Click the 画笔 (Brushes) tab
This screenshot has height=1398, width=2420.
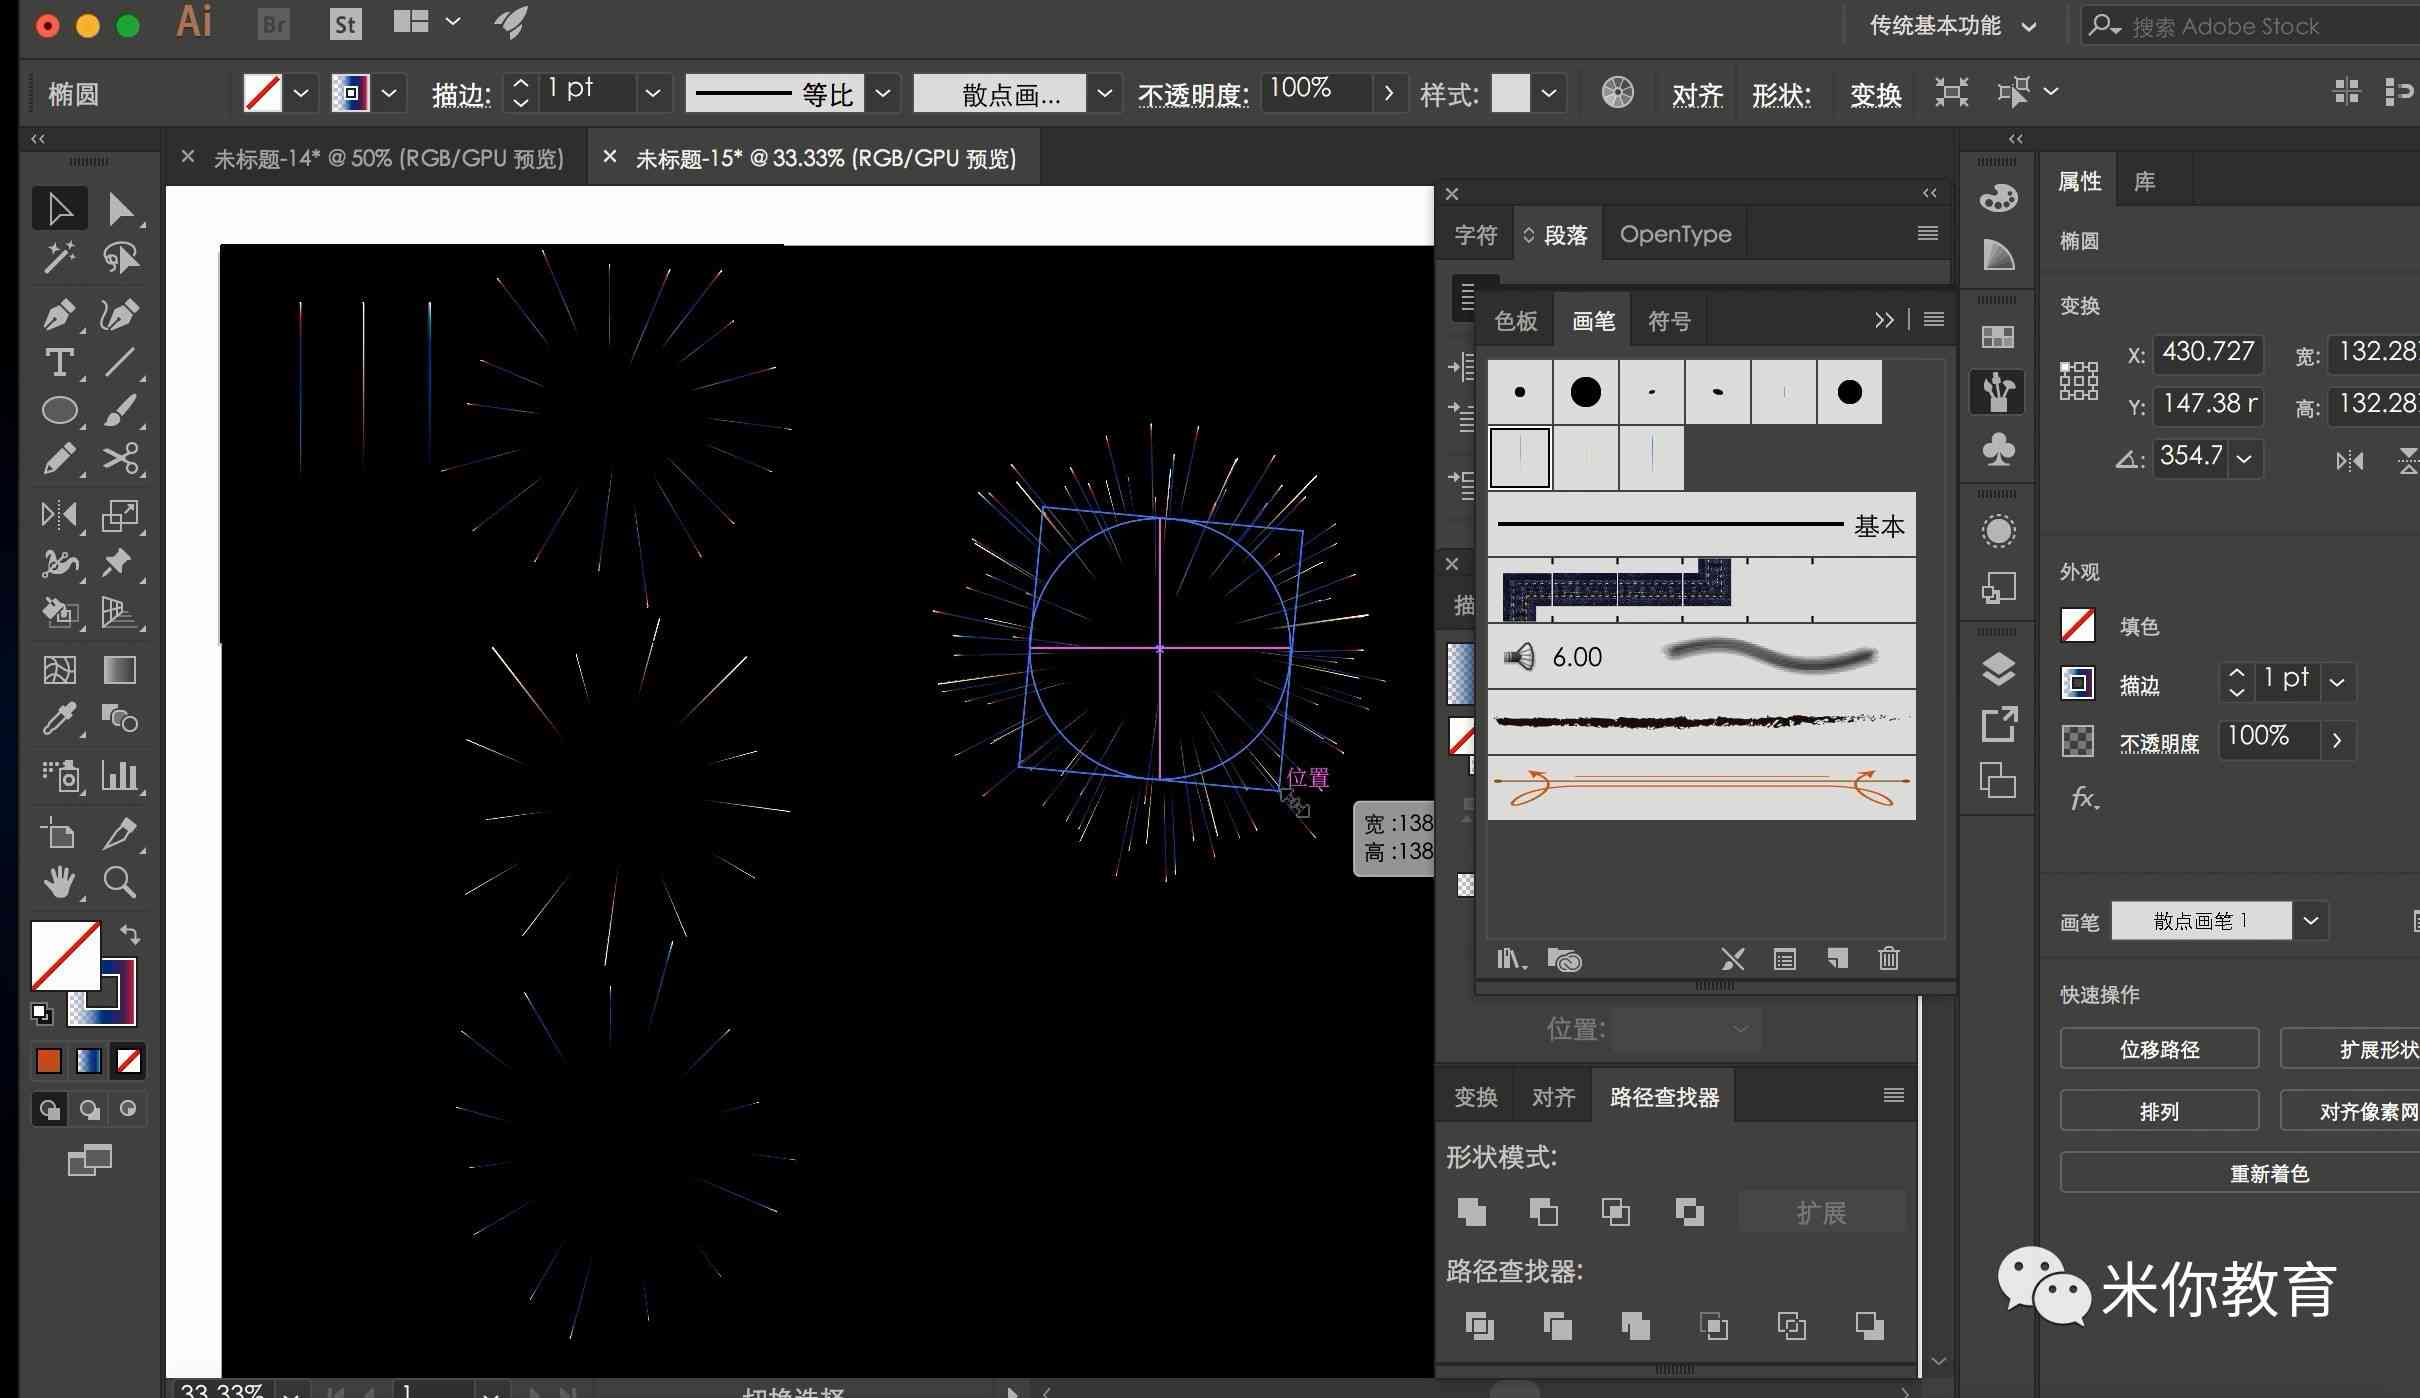tap(1591, 320)
